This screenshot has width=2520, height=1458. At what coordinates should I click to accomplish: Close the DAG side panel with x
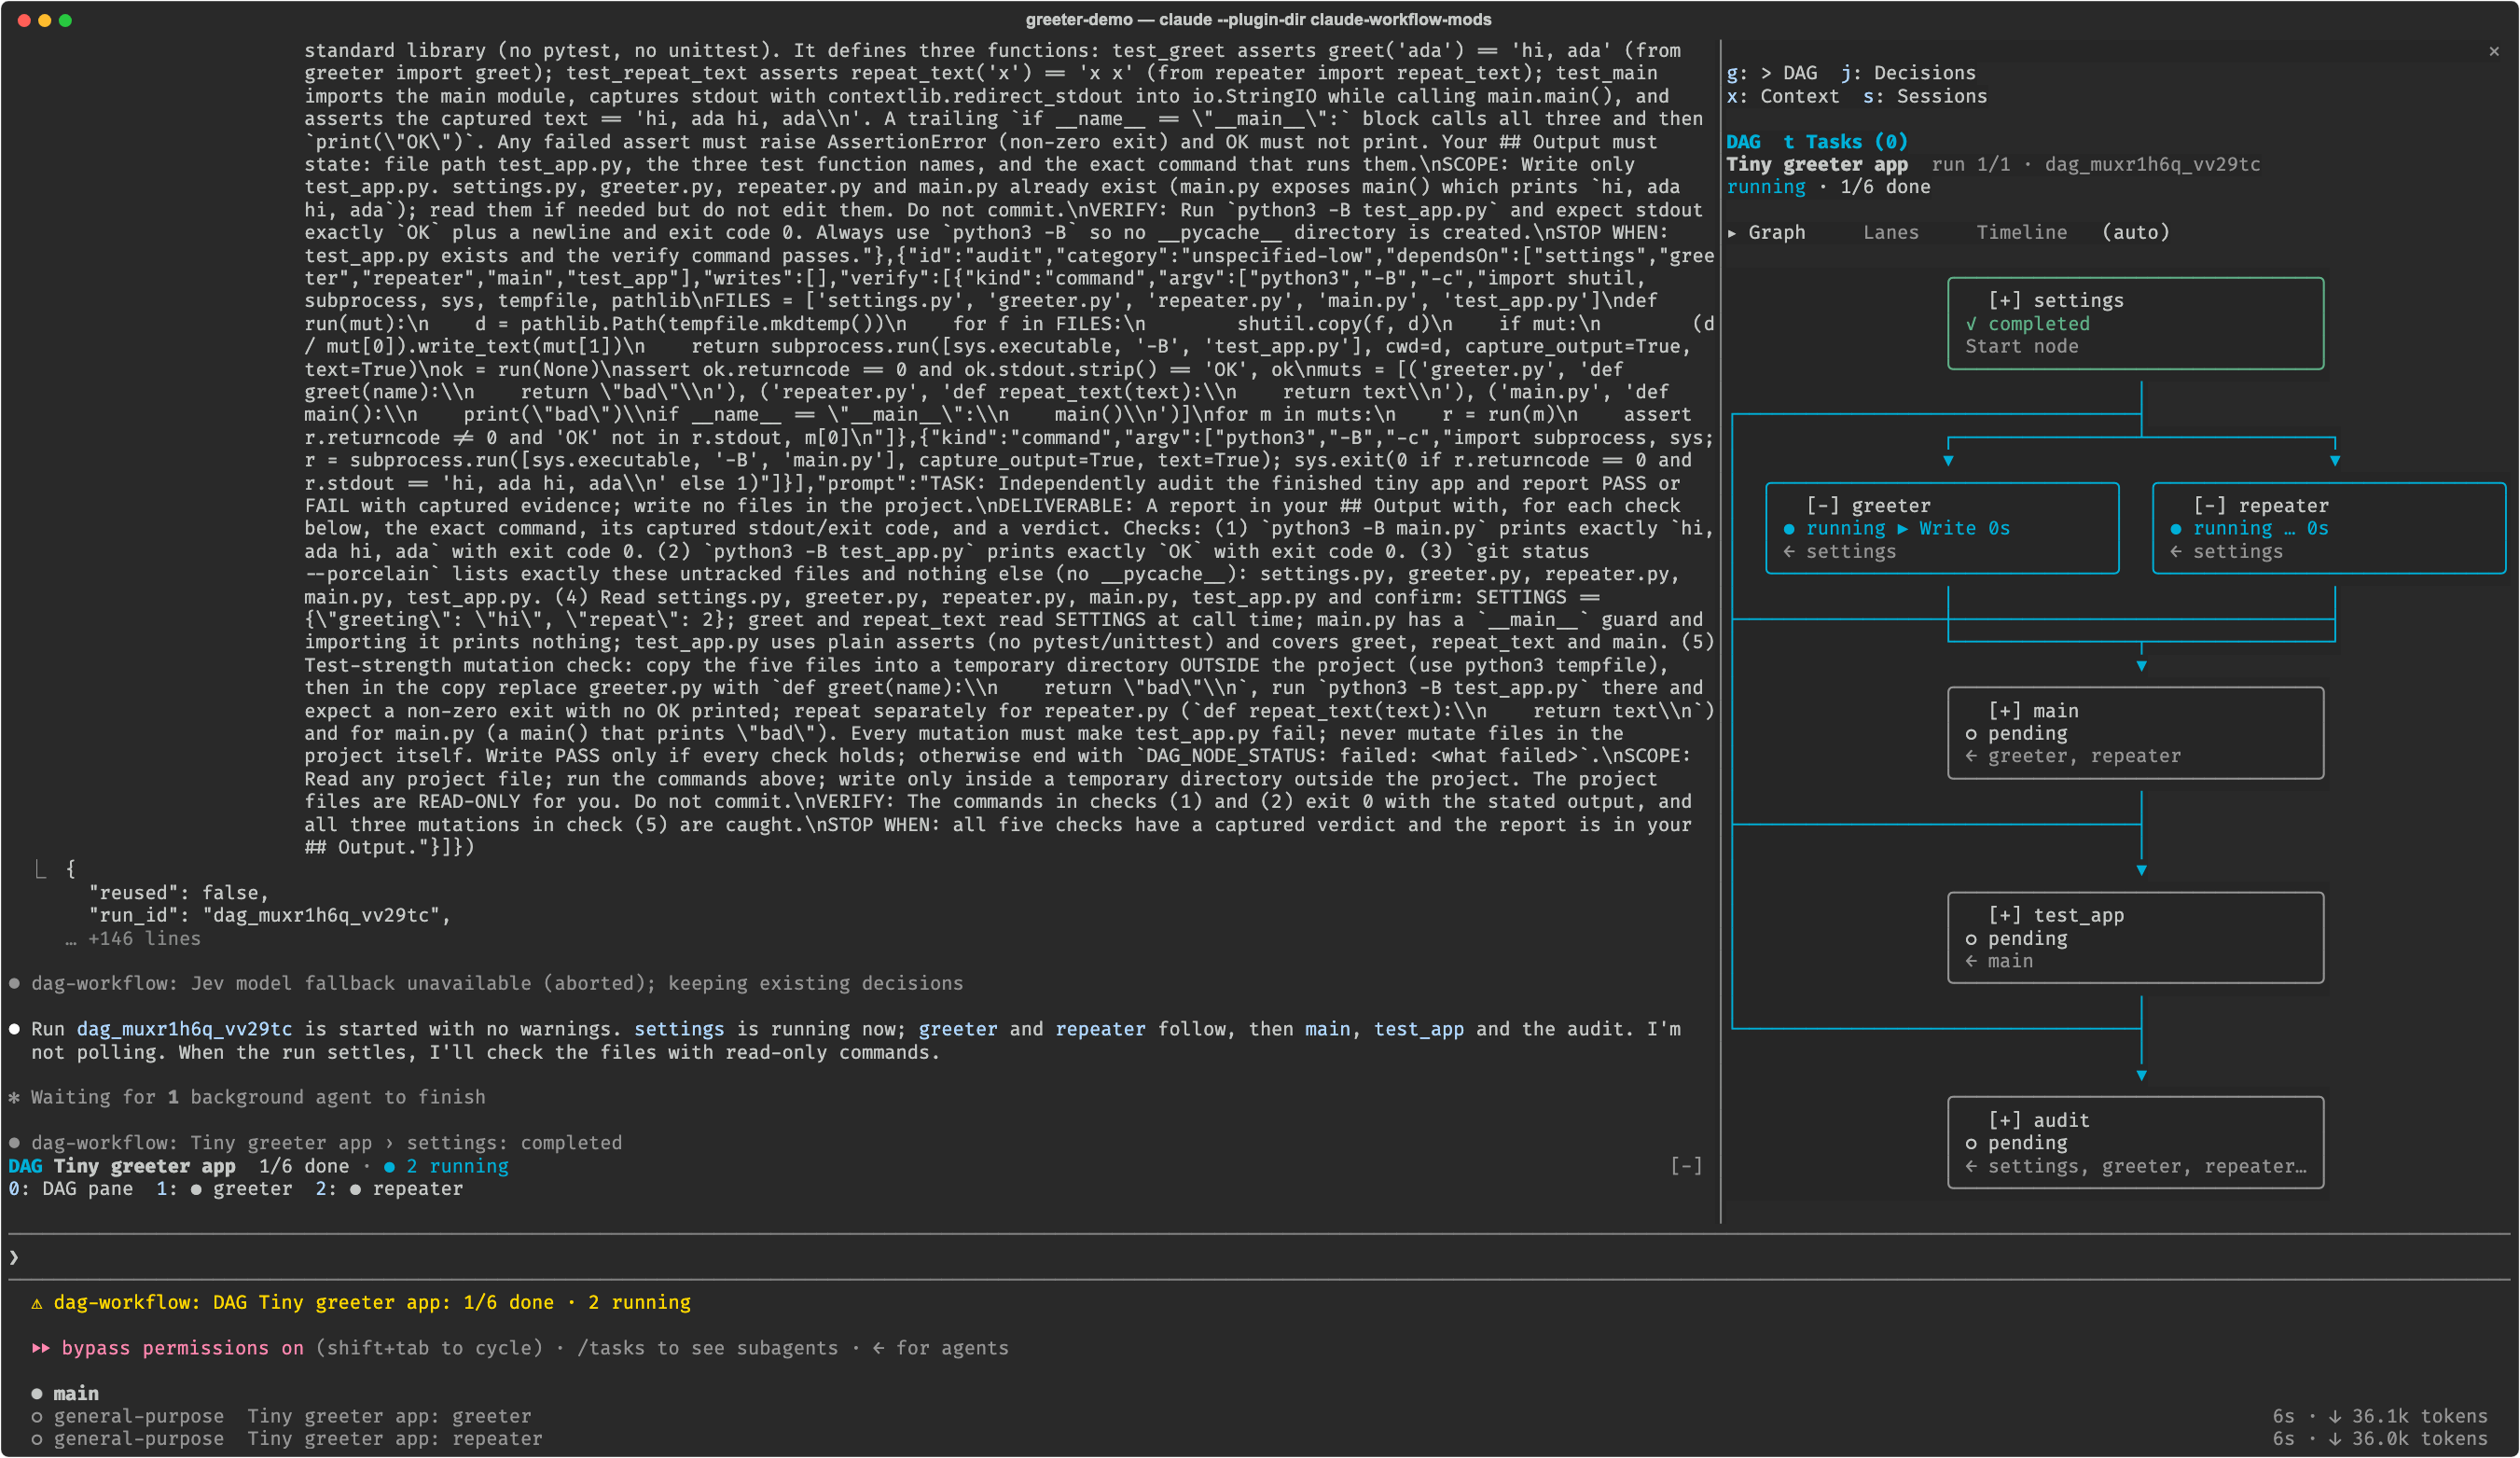pos(2494,51)
